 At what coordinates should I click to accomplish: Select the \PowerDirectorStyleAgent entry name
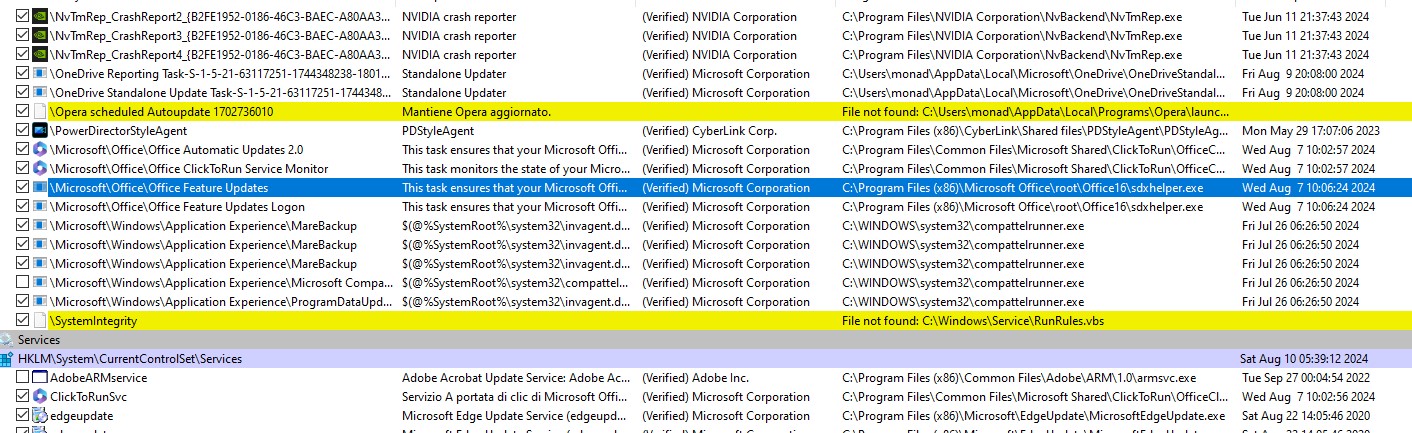118,131
